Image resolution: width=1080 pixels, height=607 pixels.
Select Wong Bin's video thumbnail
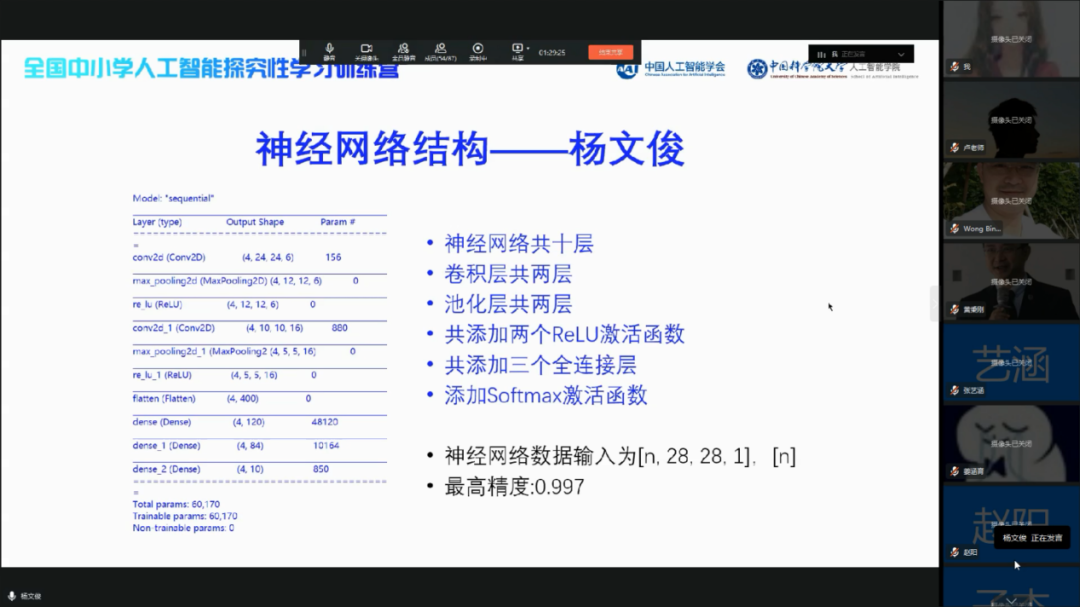pyautogui.click(x=1011, y=200)
